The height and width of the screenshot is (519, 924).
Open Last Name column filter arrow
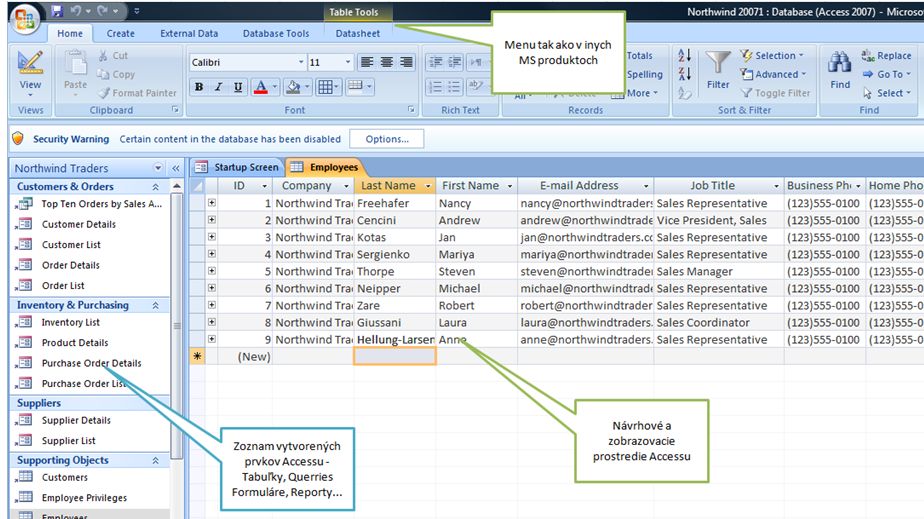click(x=428, y=186)
